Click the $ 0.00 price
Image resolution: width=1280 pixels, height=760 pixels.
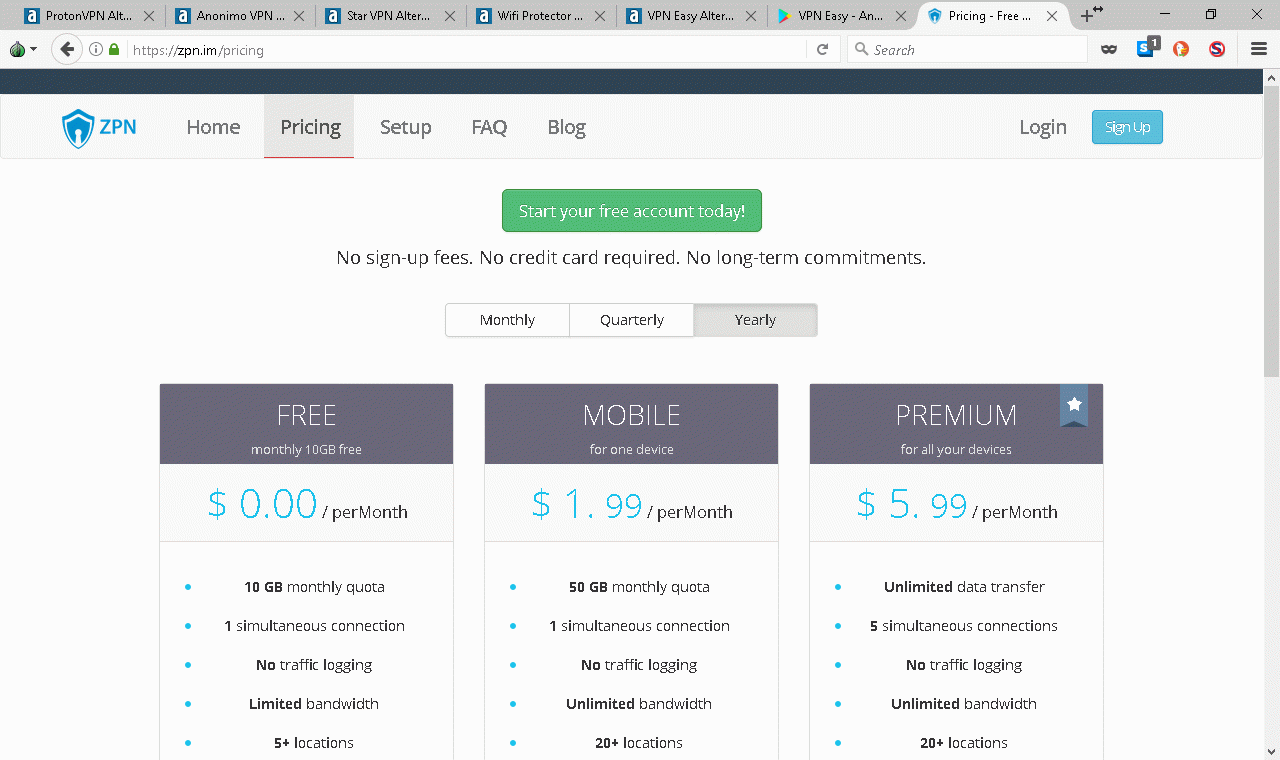coord(262,504)
